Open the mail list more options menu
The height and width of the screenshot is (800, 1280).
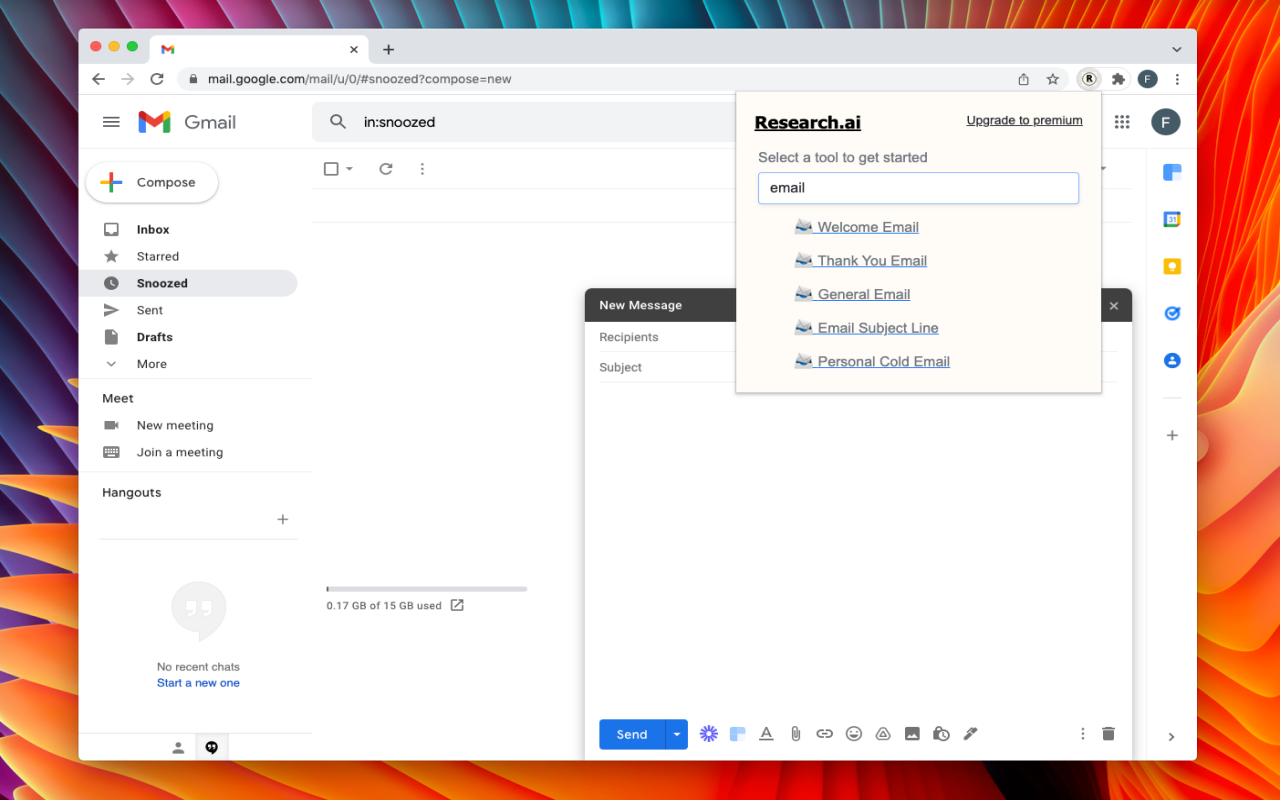[x=422, y=169]
